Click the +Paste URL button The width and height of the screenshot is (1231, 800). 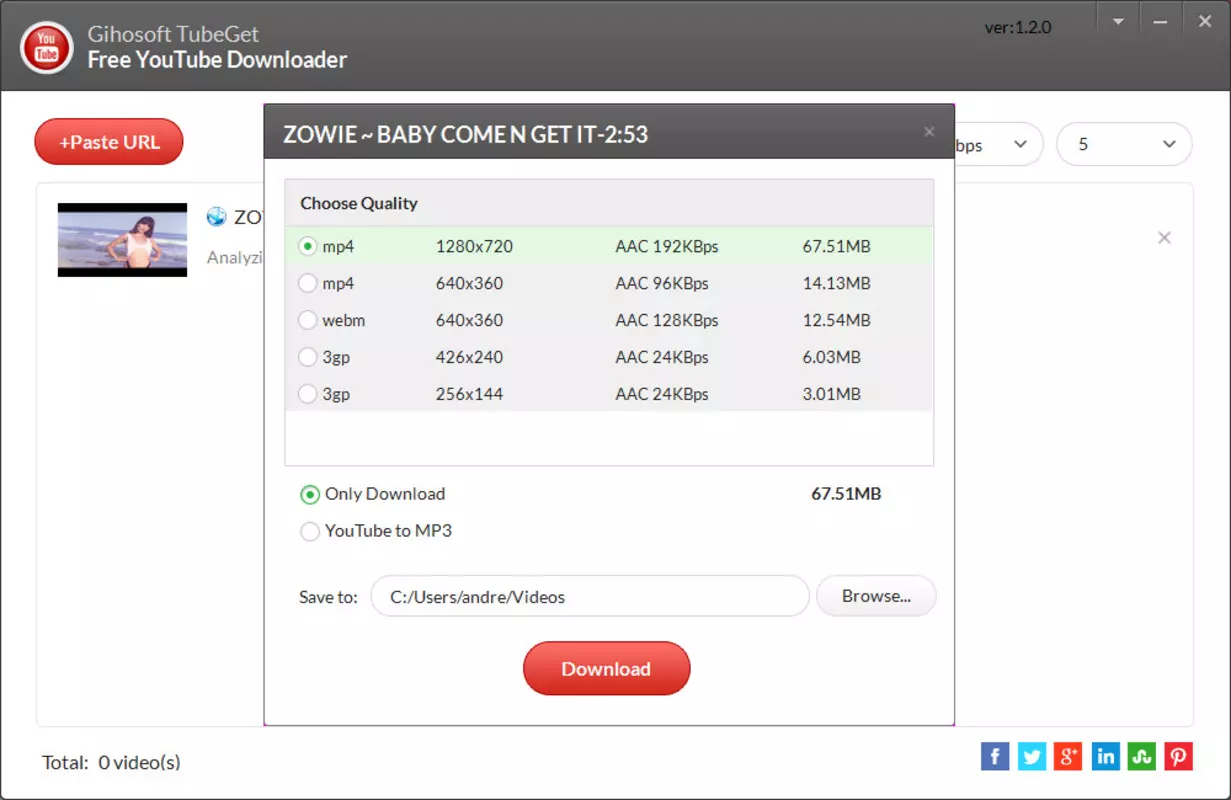click(x=109, y=142)
